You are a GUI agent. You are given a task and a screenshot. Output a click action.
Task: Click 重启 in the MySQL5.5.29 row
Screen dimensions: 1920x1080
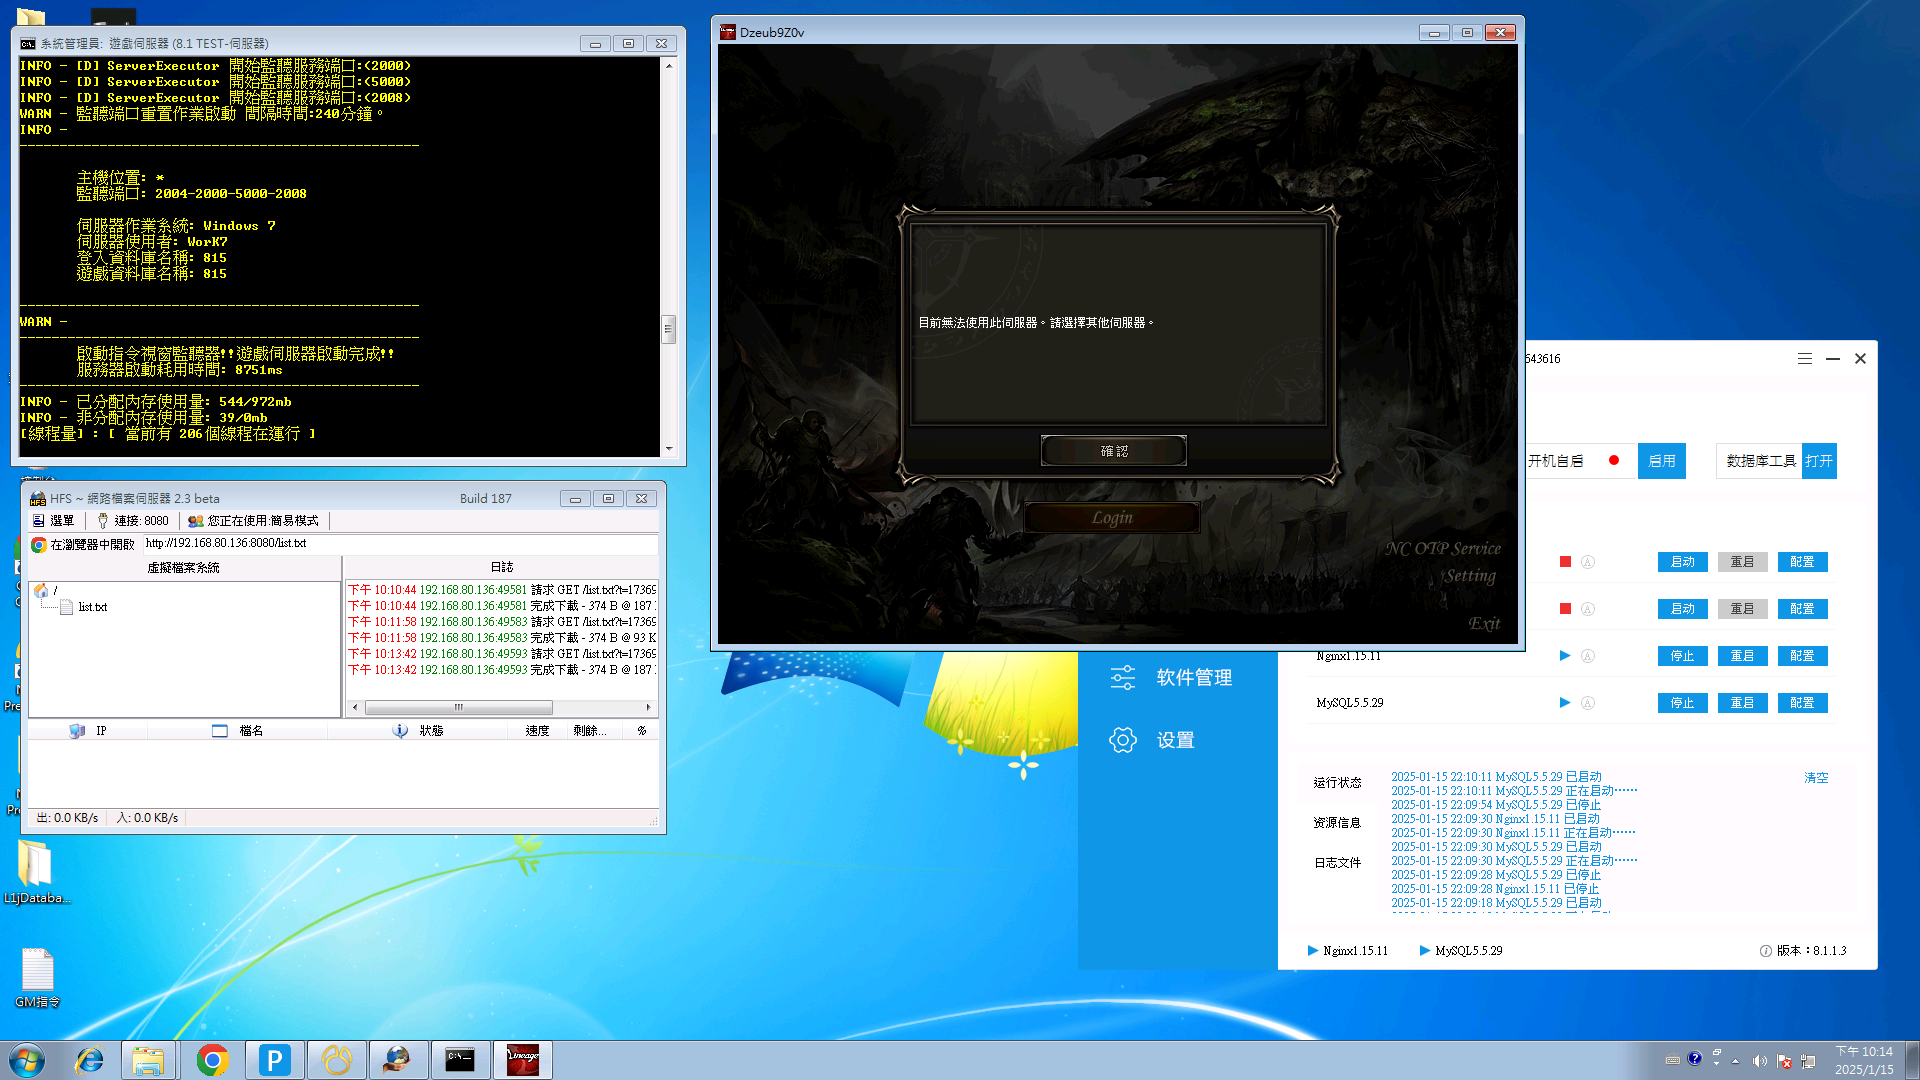point(1742,703)
